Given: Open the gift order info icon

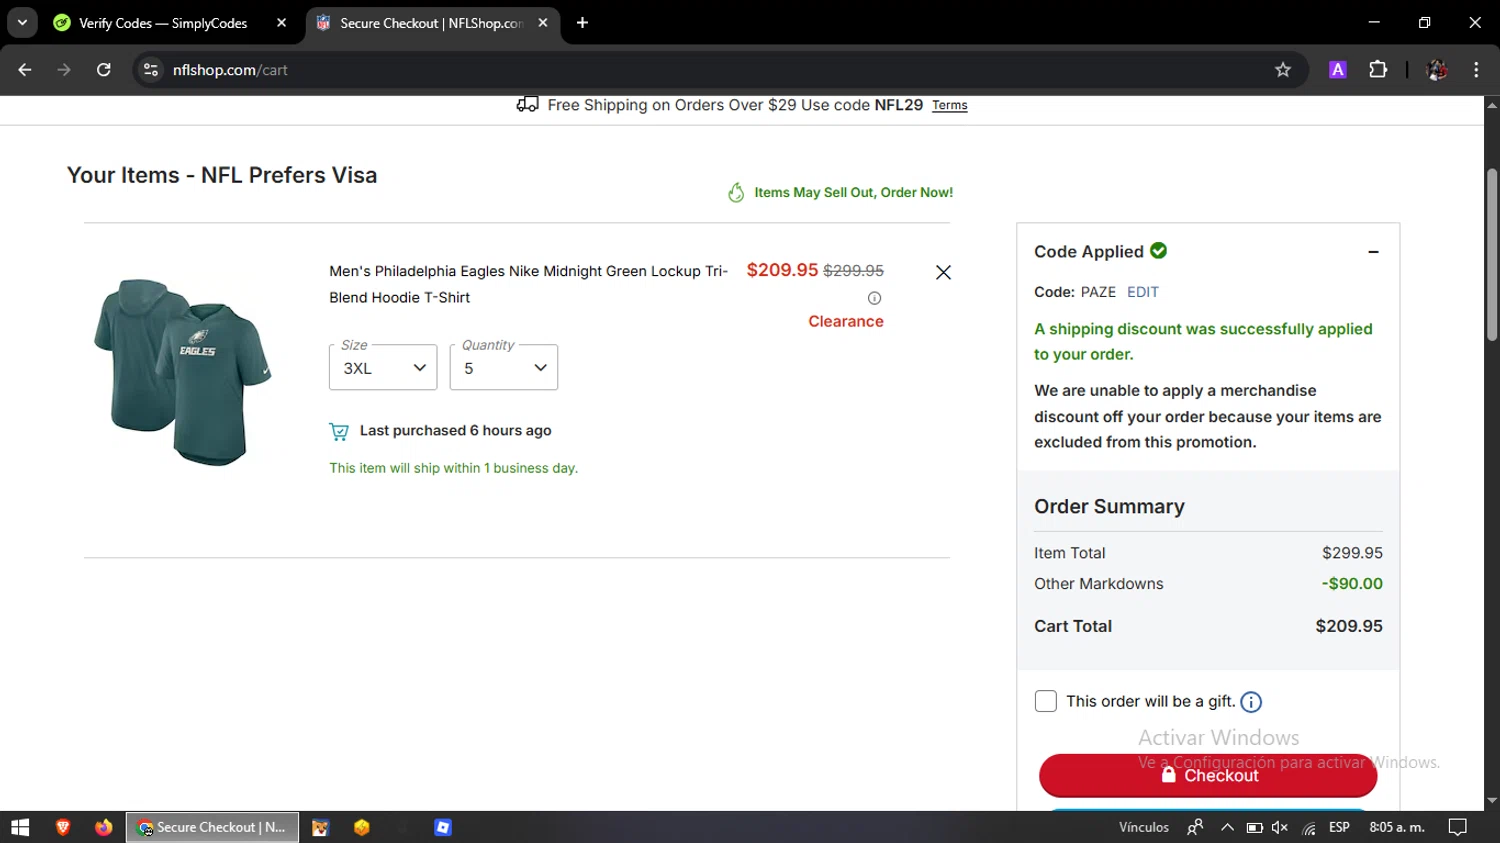Looking at the screenshot, I should click(x=1251, y=702).
